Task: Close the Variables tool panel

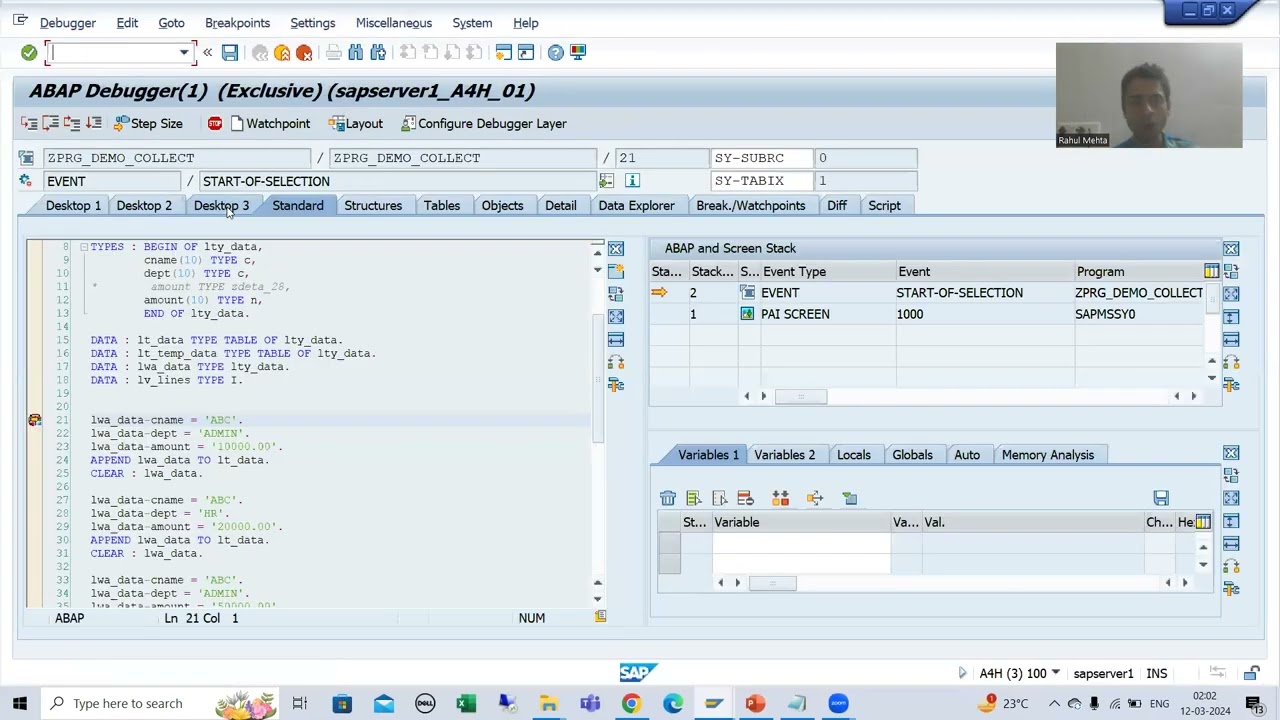Action: [x=1231, y=454]
